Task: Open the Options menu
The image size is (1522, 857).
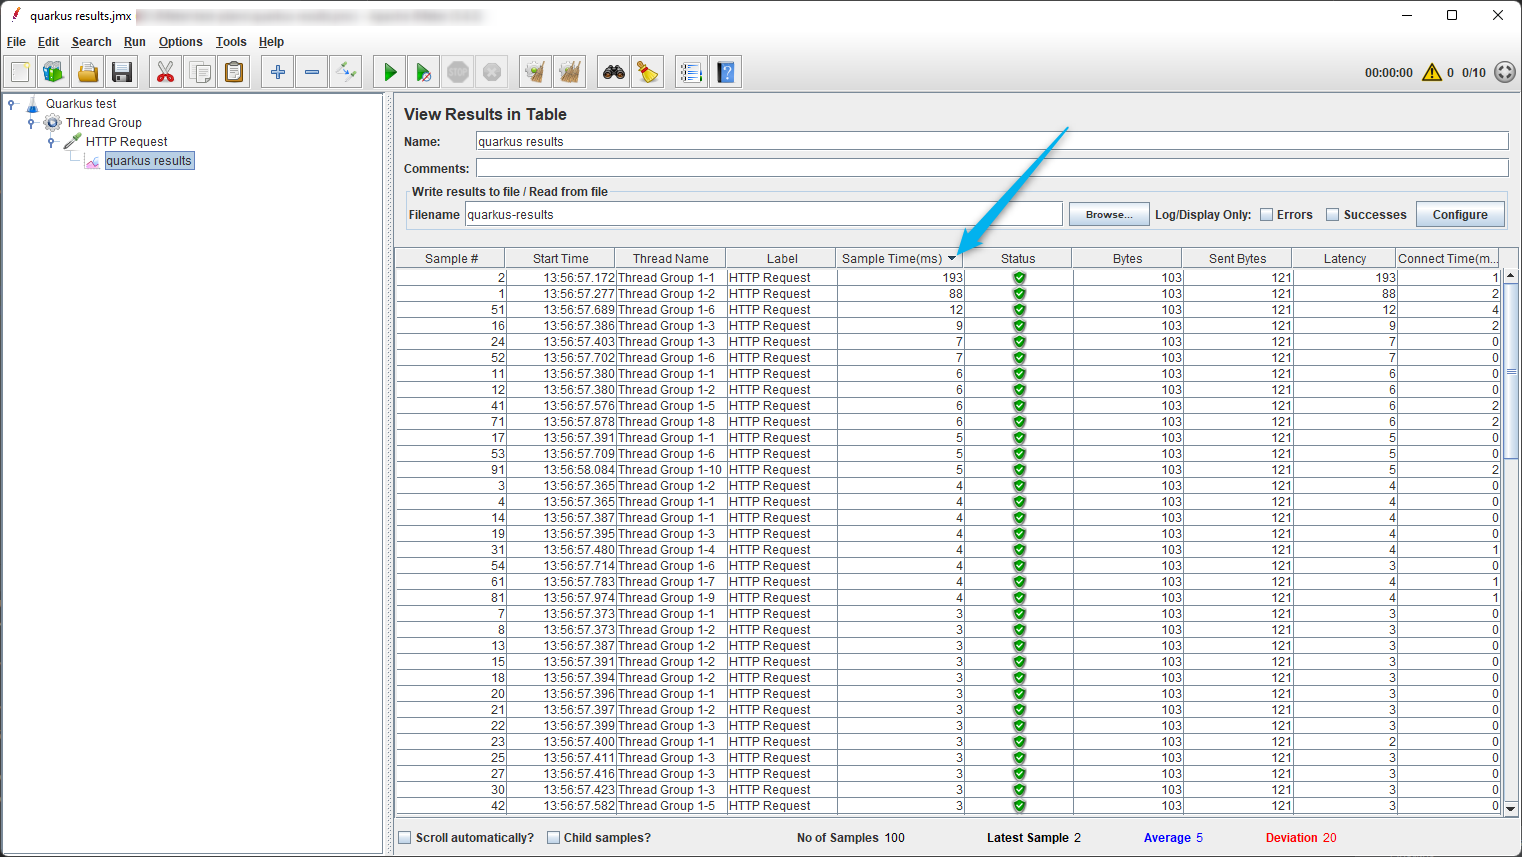Action: click(x=180, y=42)
